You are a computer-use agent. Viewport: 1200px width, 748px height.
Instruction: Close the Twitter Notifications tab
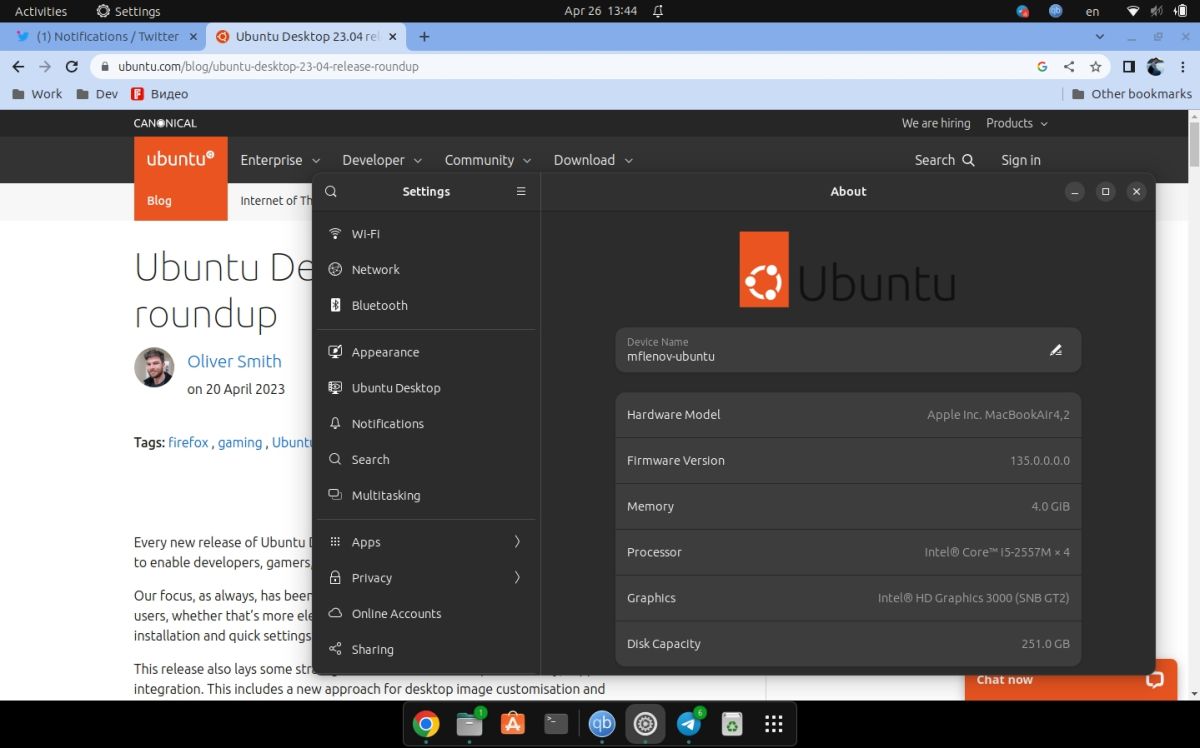pyautogui.click(x=194, y=36)
